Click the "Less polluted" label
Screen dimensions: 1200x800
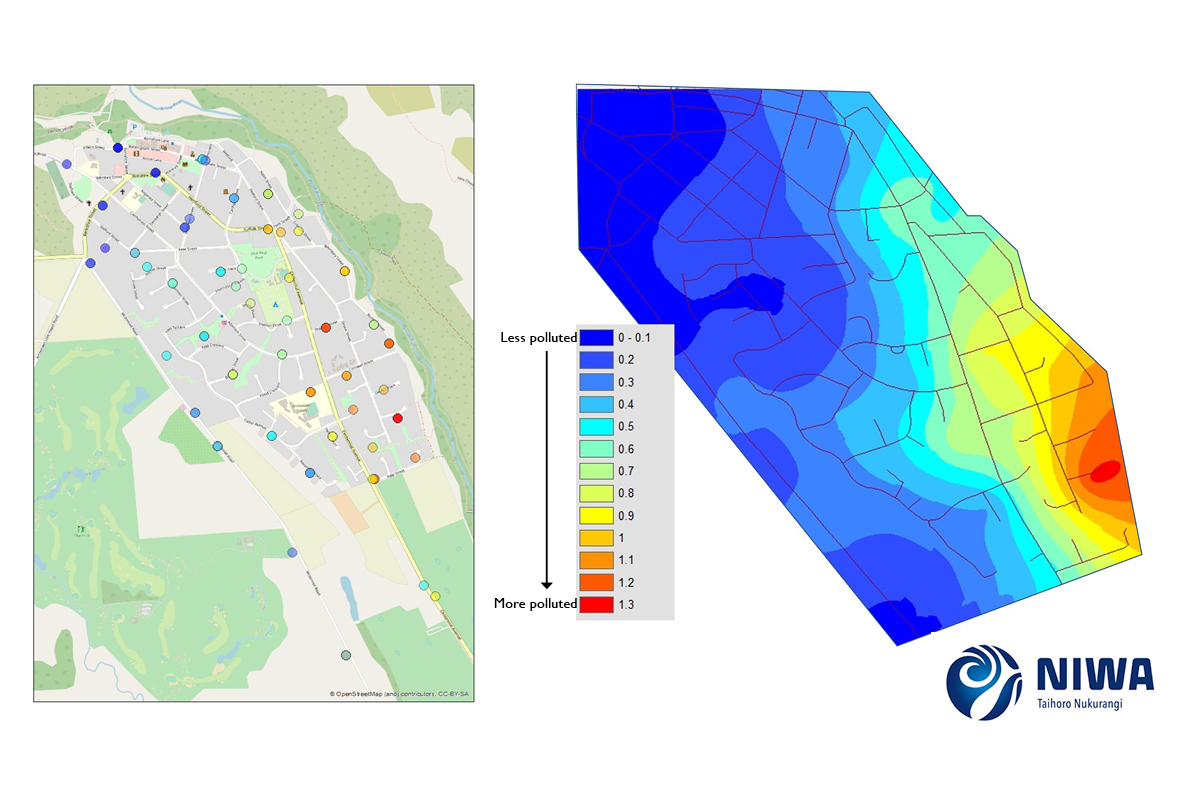538,338
